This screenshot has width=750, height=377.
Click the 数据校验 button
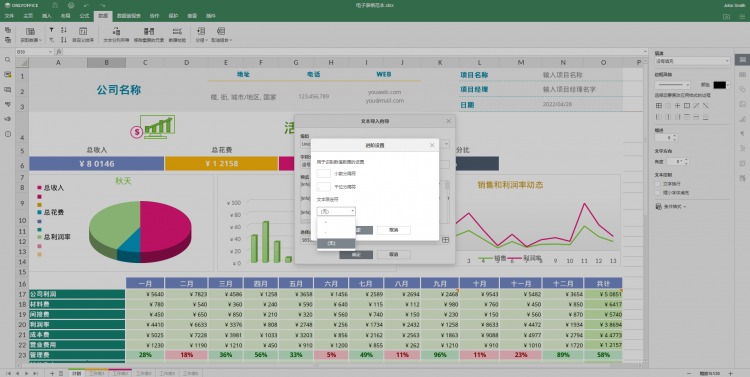point(177,34)
